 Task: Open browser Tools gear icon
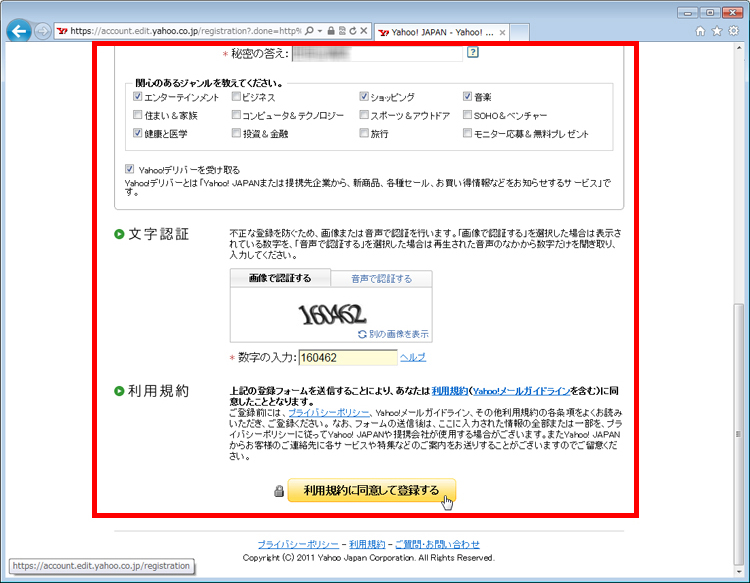pyautogui.click(x=733, y=32)
